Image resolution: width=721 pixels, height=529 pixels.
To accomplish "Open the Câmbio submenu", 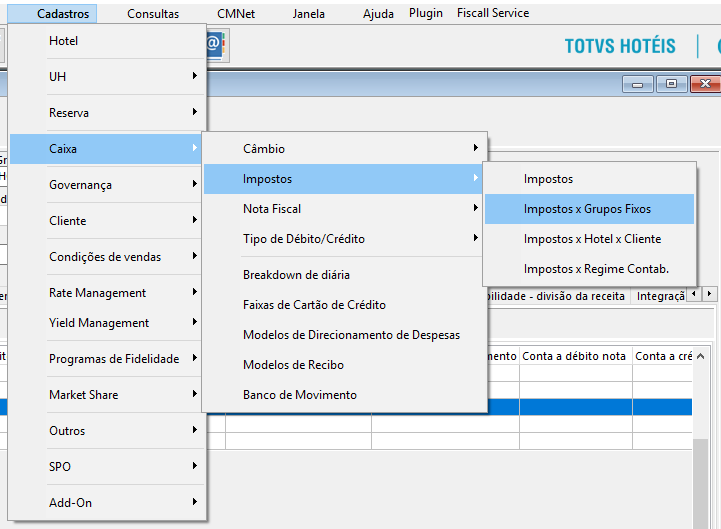I will [345, 149].
